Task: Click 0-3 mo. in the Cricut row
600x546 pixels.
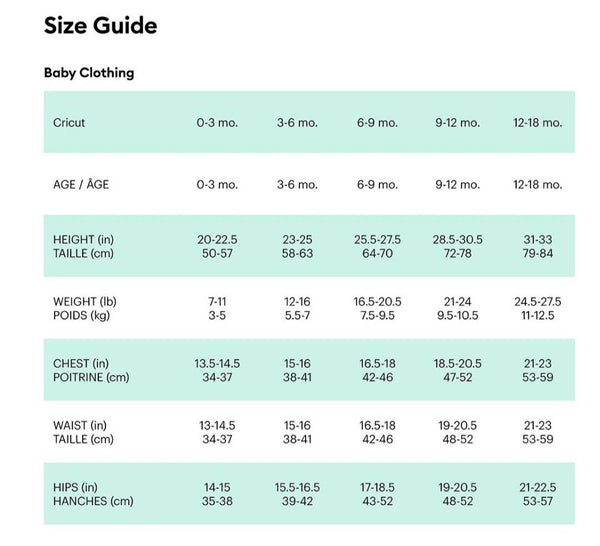Action: point(217,123)
